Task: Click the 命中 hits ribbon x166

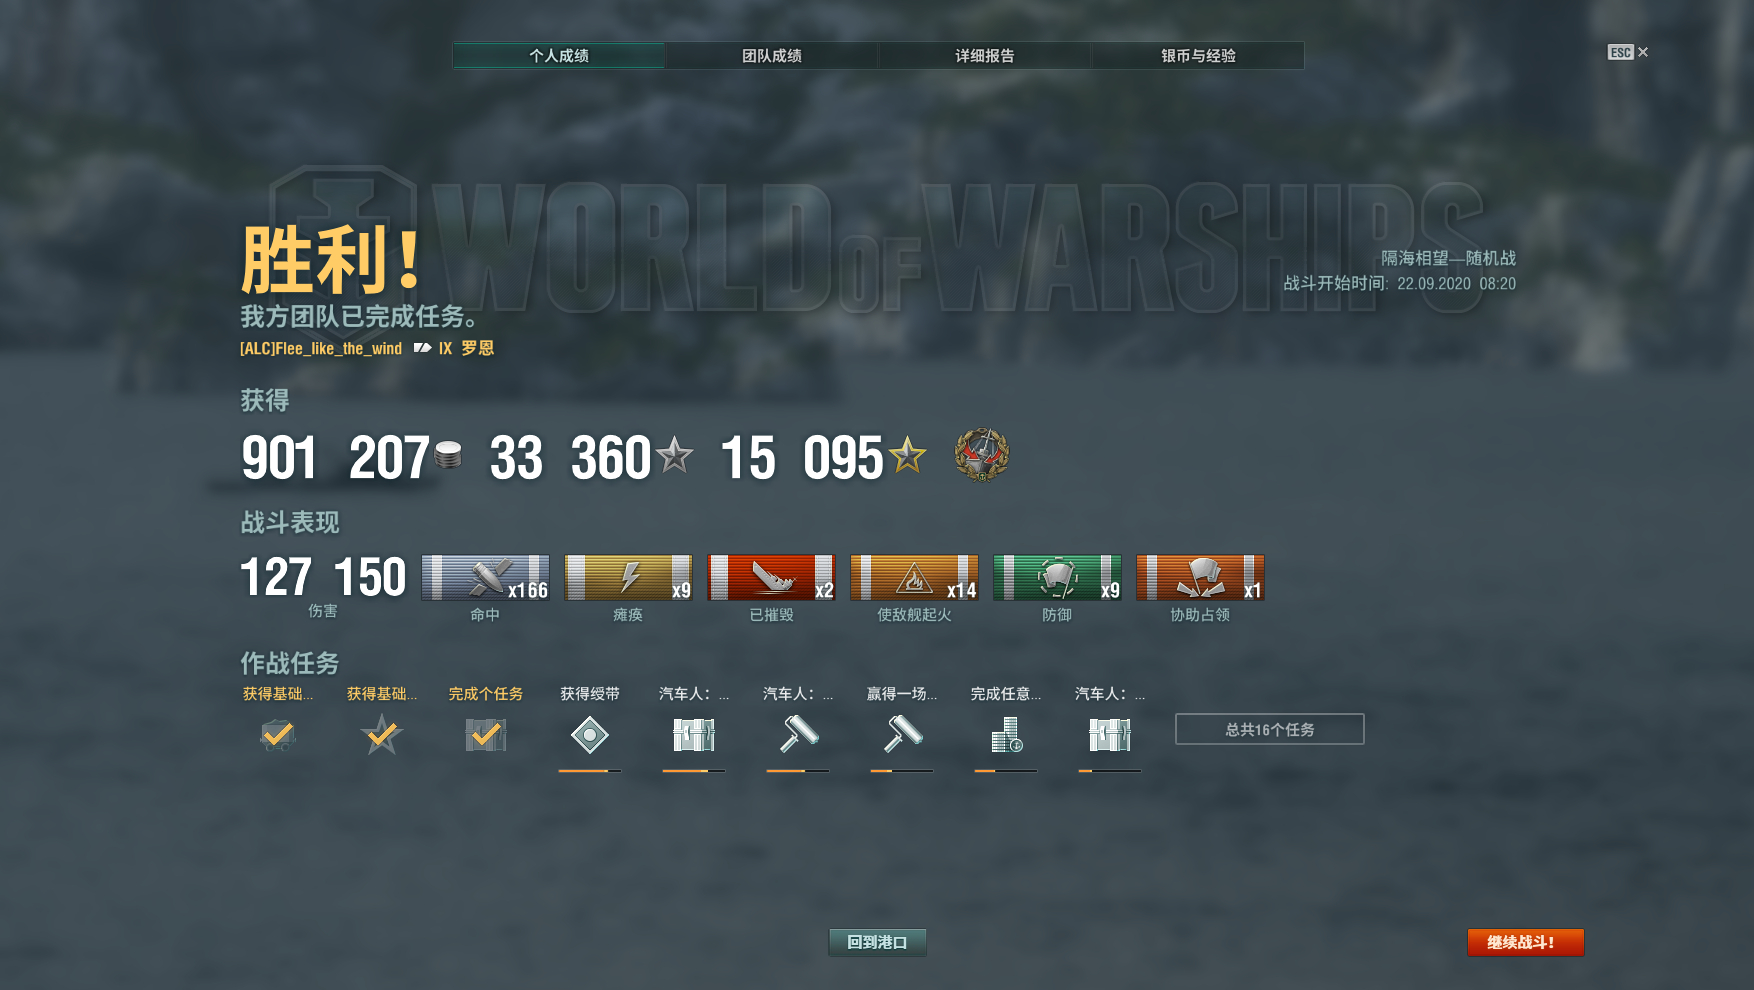Action: 485,578
